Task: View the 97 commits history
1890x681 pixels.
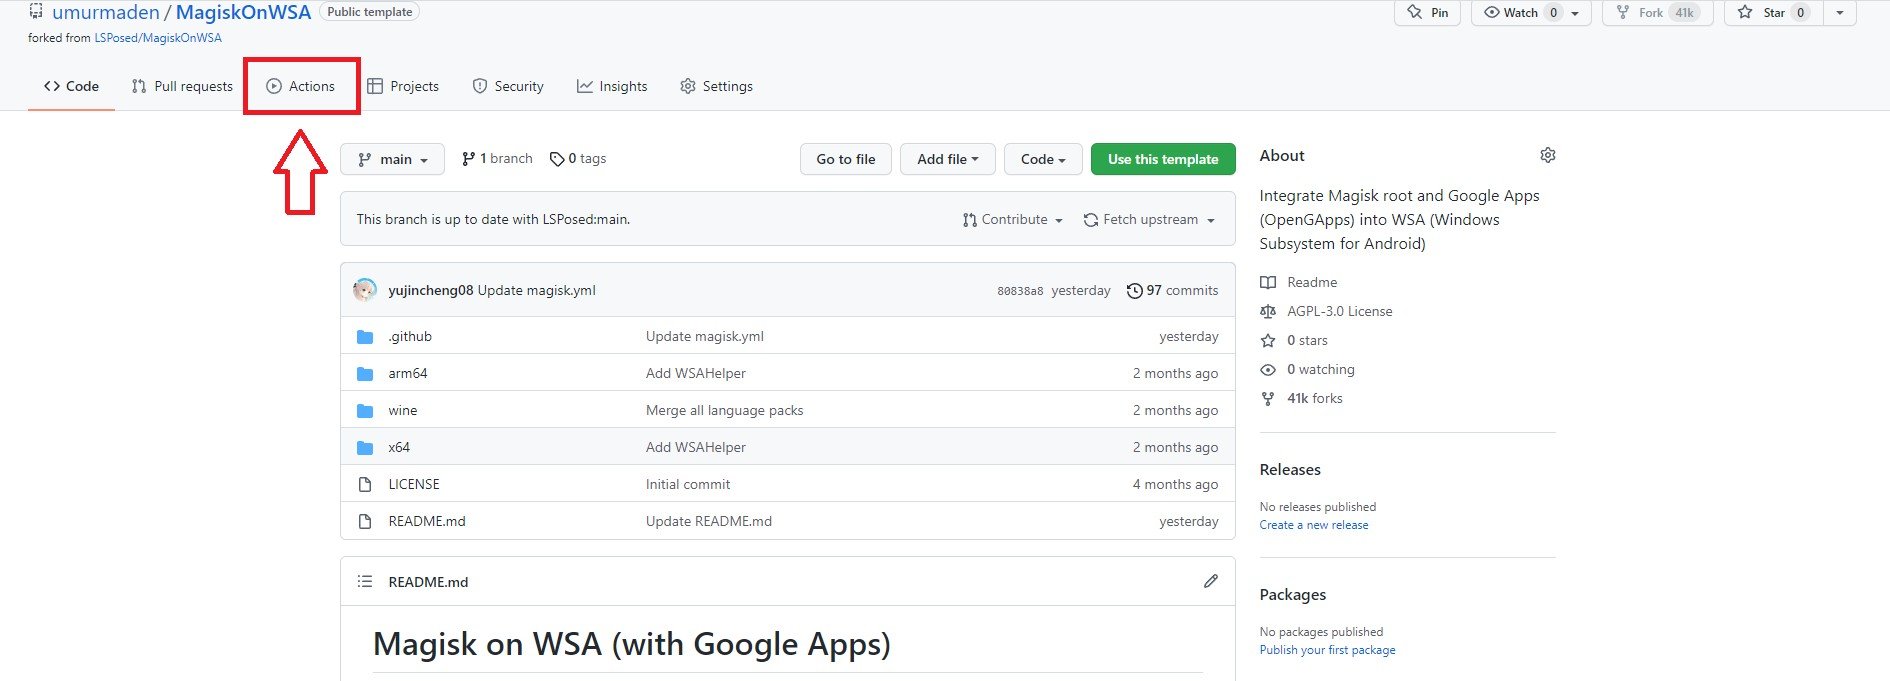Action: click(x=1172, y=290)
